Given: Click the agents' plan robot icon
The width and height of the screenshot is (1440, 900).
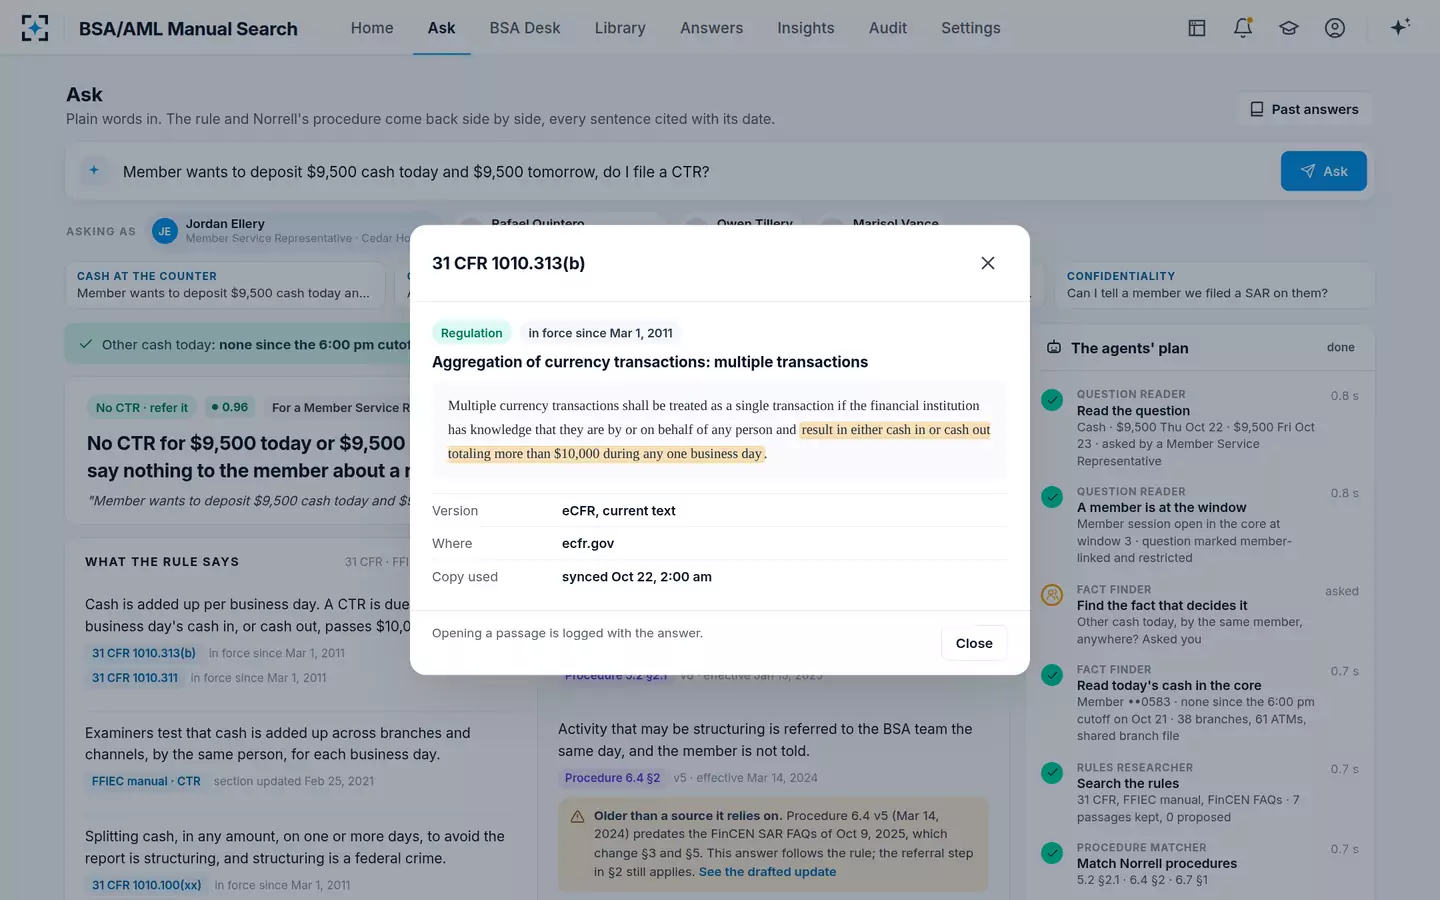Looking at the screenshot, I should point(1054,348).
